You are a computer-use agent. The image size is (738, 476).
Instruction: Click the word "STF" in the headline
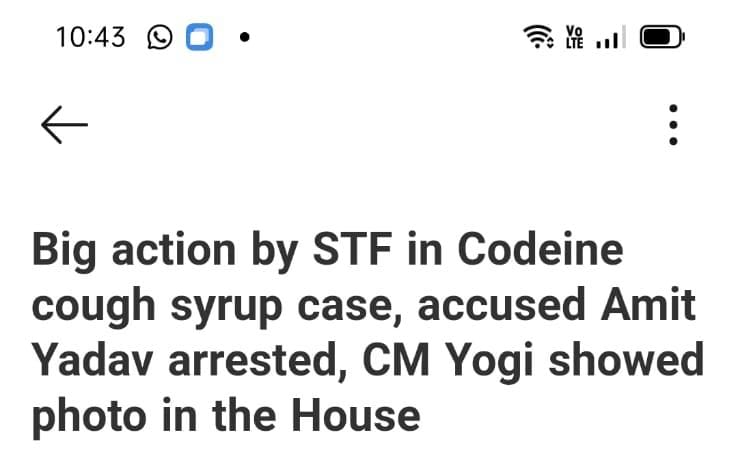[356, 250]
